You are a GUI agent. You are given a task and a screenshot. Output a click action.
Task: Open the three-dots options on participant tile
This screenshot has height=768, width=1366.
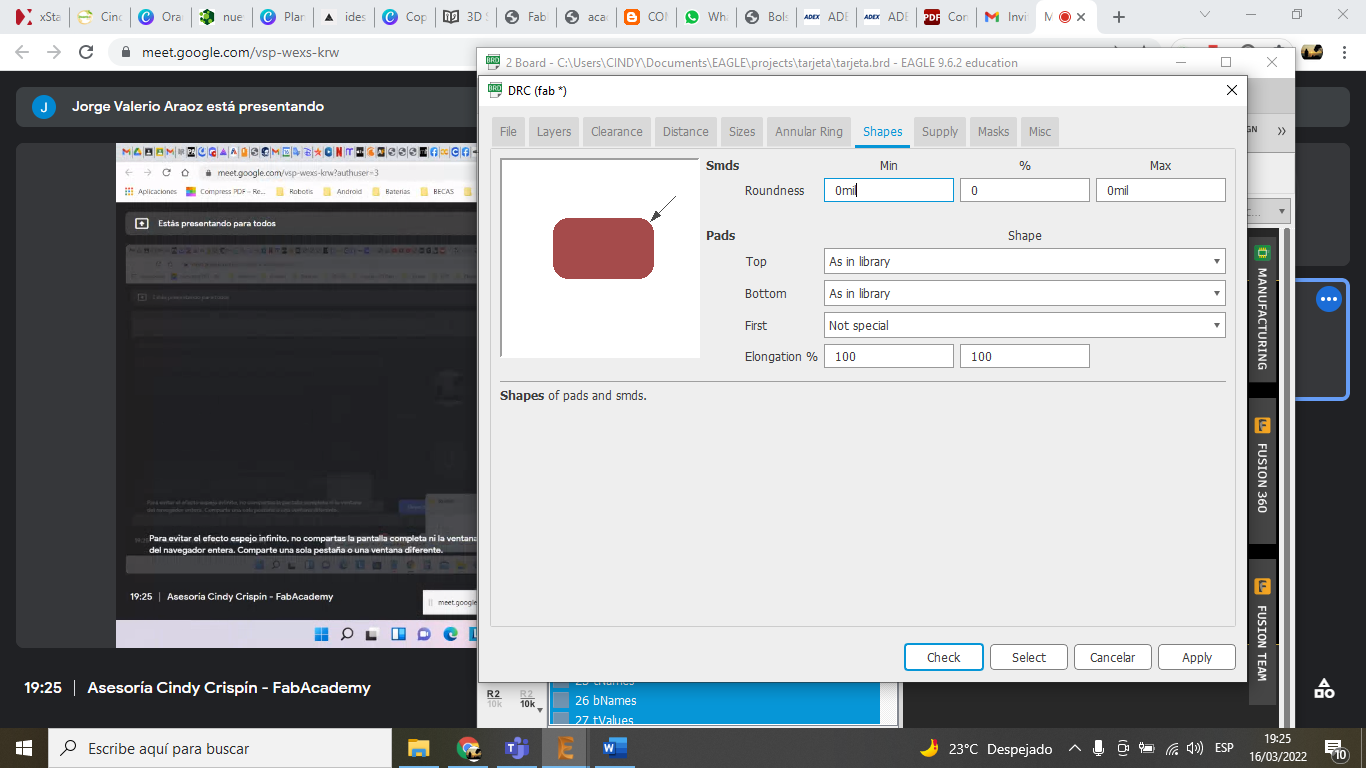coord(1328,299)
